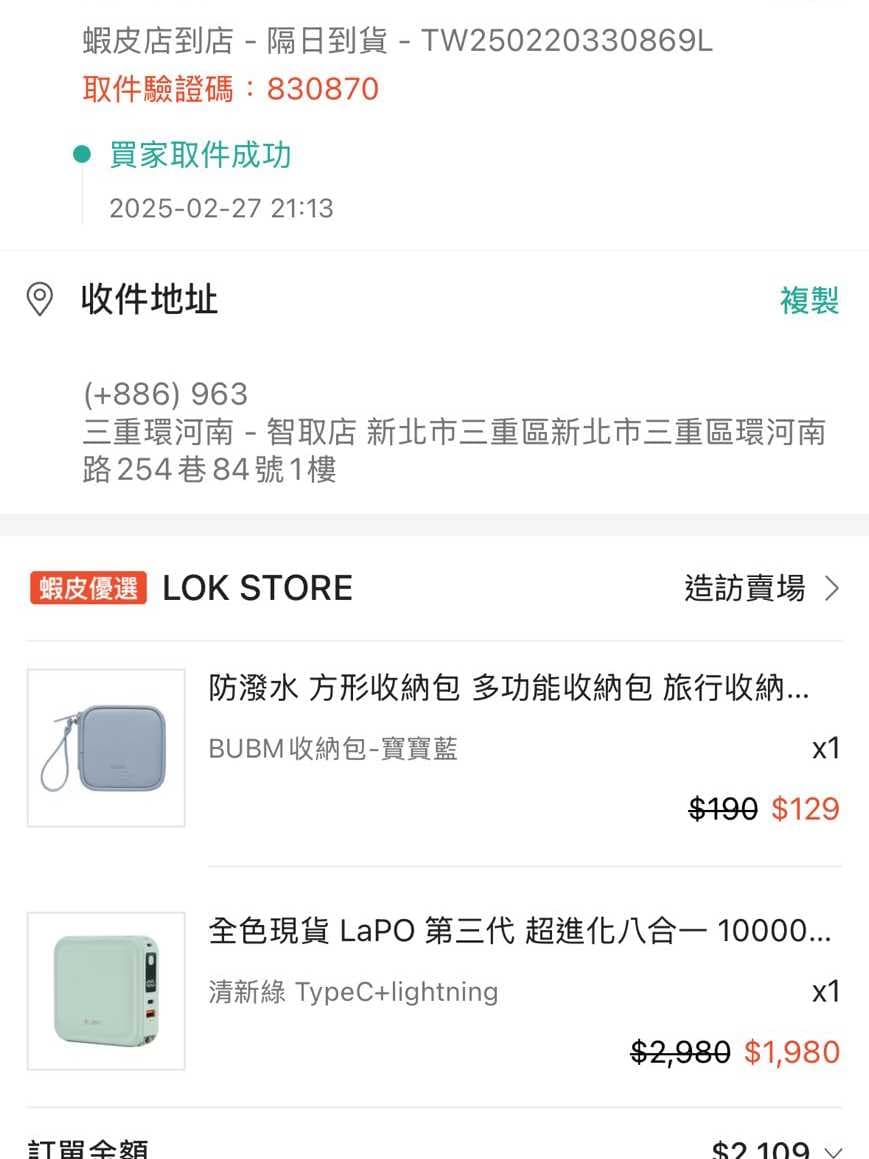Tap the 買家取件成功 status entry
Image resolution: width=869 pixels, height=1159 pixels.
click(x=200, y=155)
